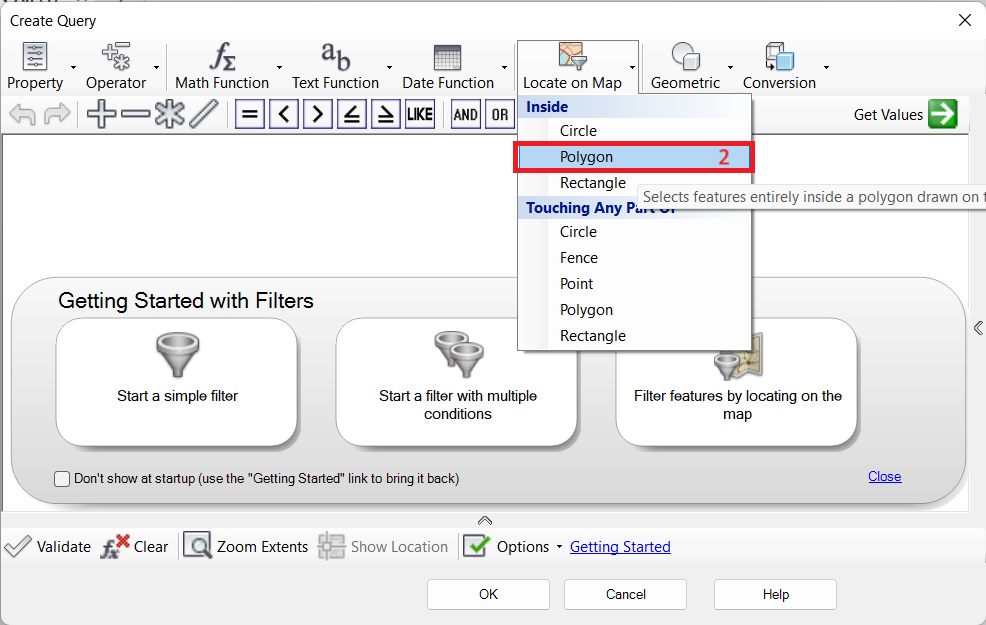Insert the LIKE operator

point(419,114)
